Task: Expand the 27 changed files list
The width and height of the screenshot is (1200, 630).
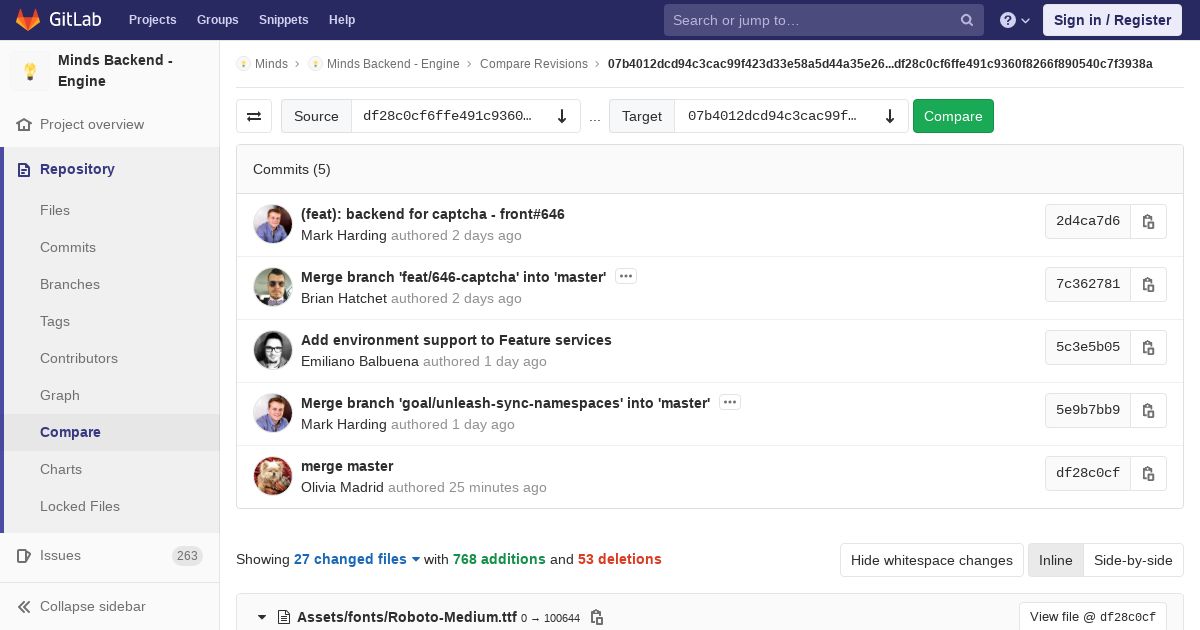Action: click(x=357, y=559)
